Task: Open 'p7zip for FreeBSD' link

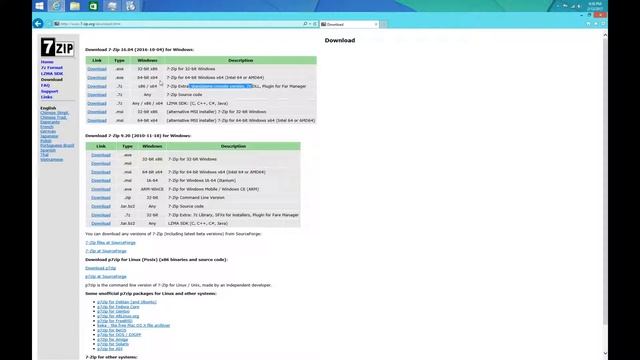Action: [x=115, y=321]
